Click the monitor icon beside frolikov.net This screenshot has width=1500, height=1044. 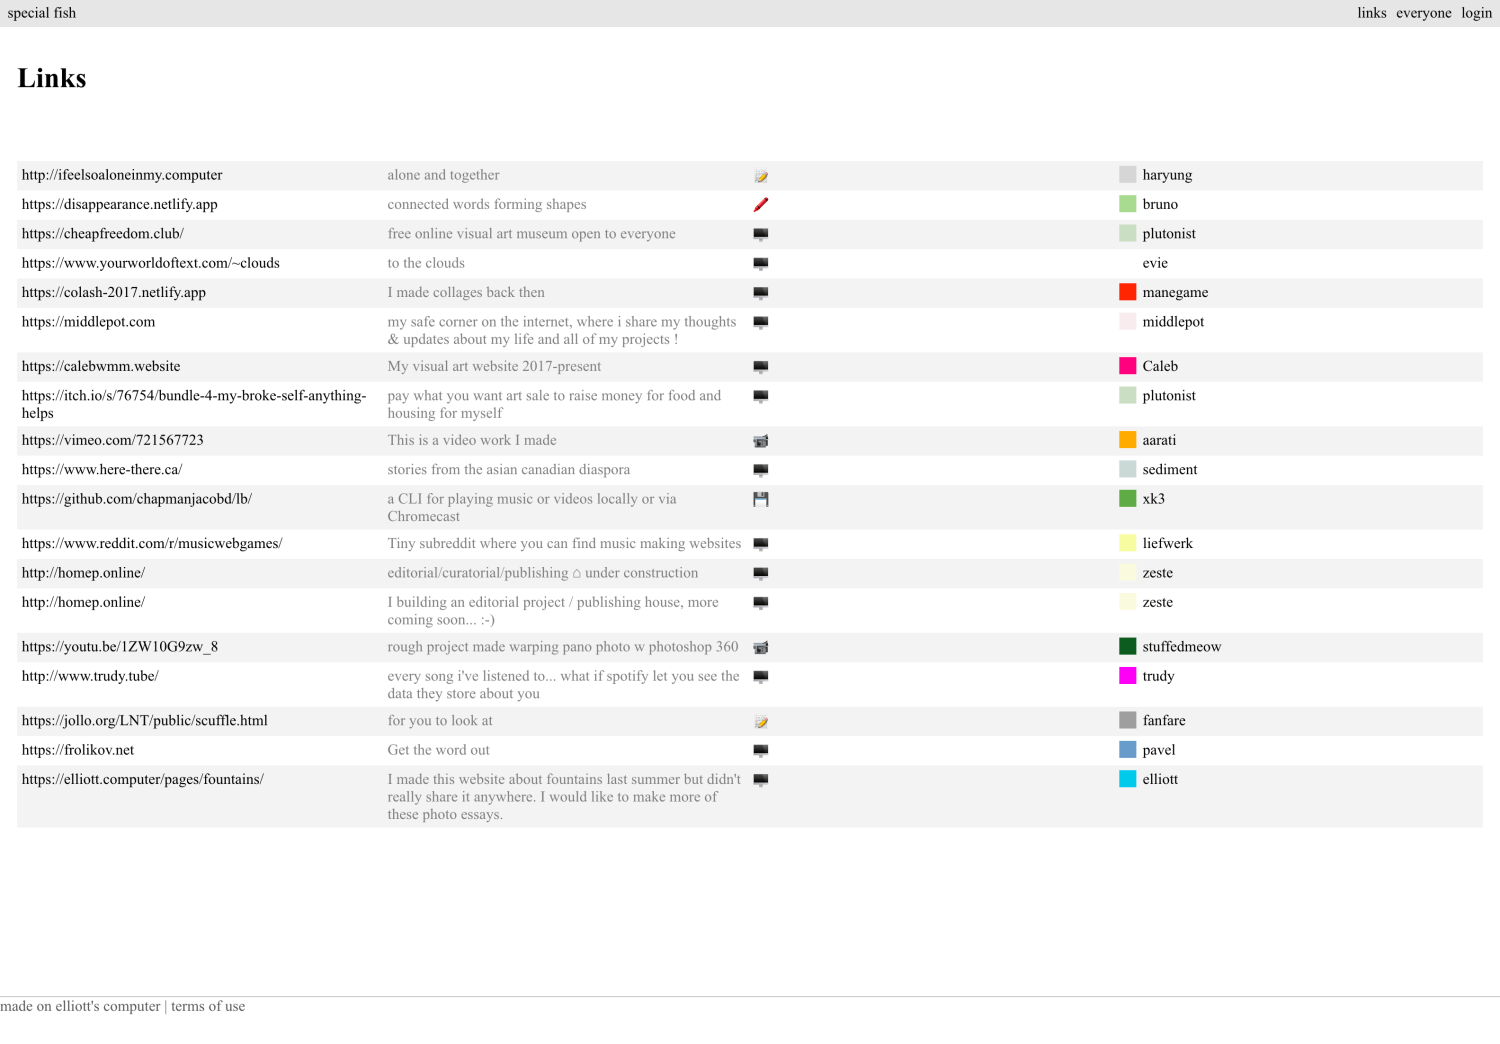point(760,751)
